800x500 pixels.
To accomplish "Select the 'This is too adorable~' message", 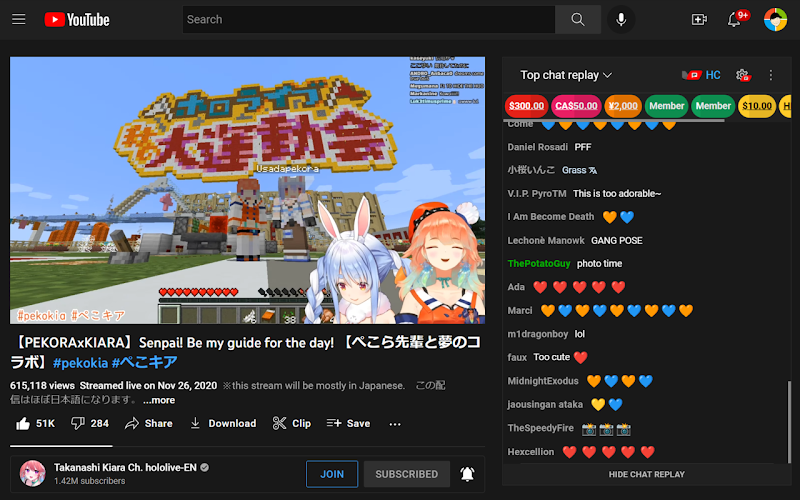I will (x=617, y=193).
